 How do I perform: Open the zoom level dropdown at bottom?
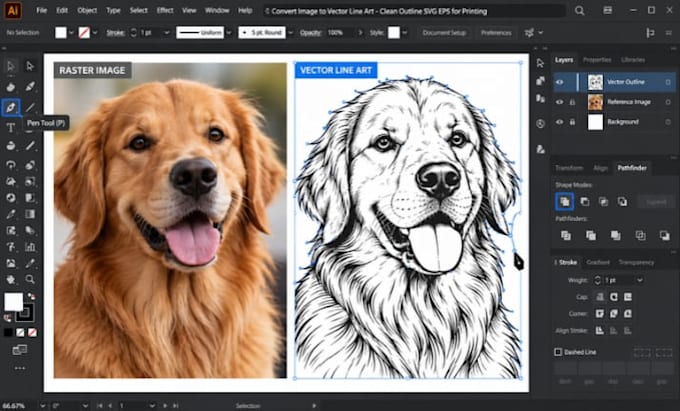[42, 406]
